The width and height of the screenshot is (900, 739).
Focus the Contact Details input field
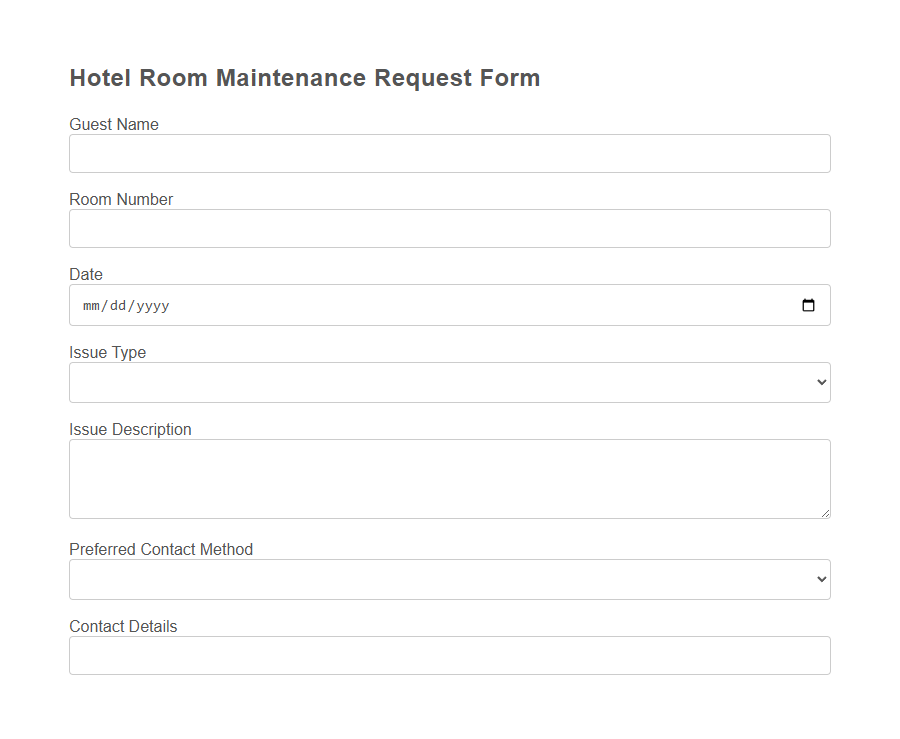point(450,655)
